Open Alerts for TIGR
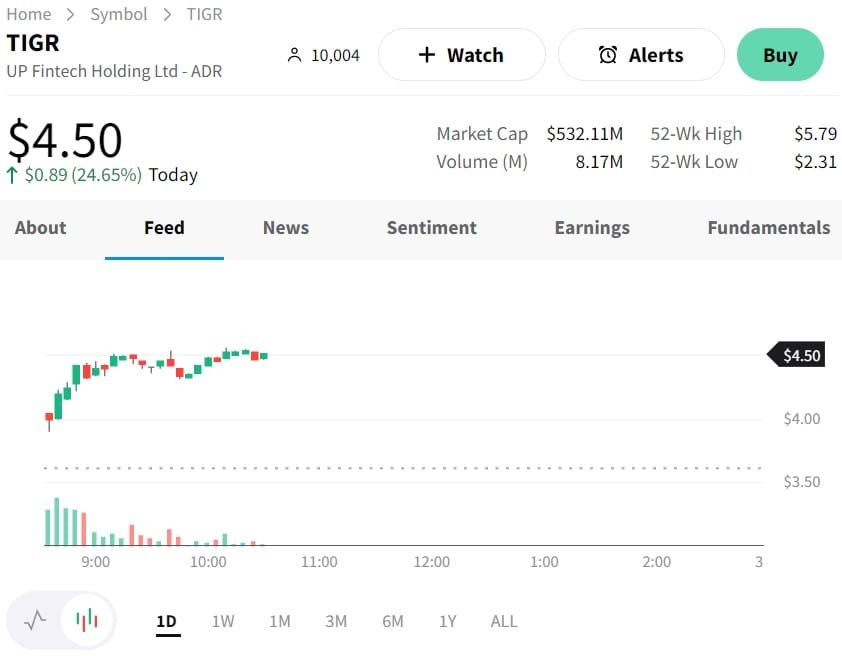The width and height of the screenshot is (842, 656). [640, 55]
